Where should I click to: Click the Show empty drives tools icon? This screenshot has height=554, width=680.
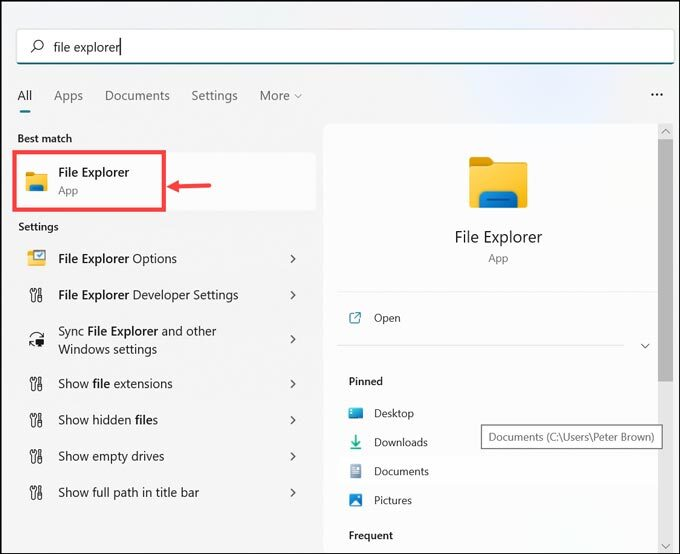coord(36,456)
